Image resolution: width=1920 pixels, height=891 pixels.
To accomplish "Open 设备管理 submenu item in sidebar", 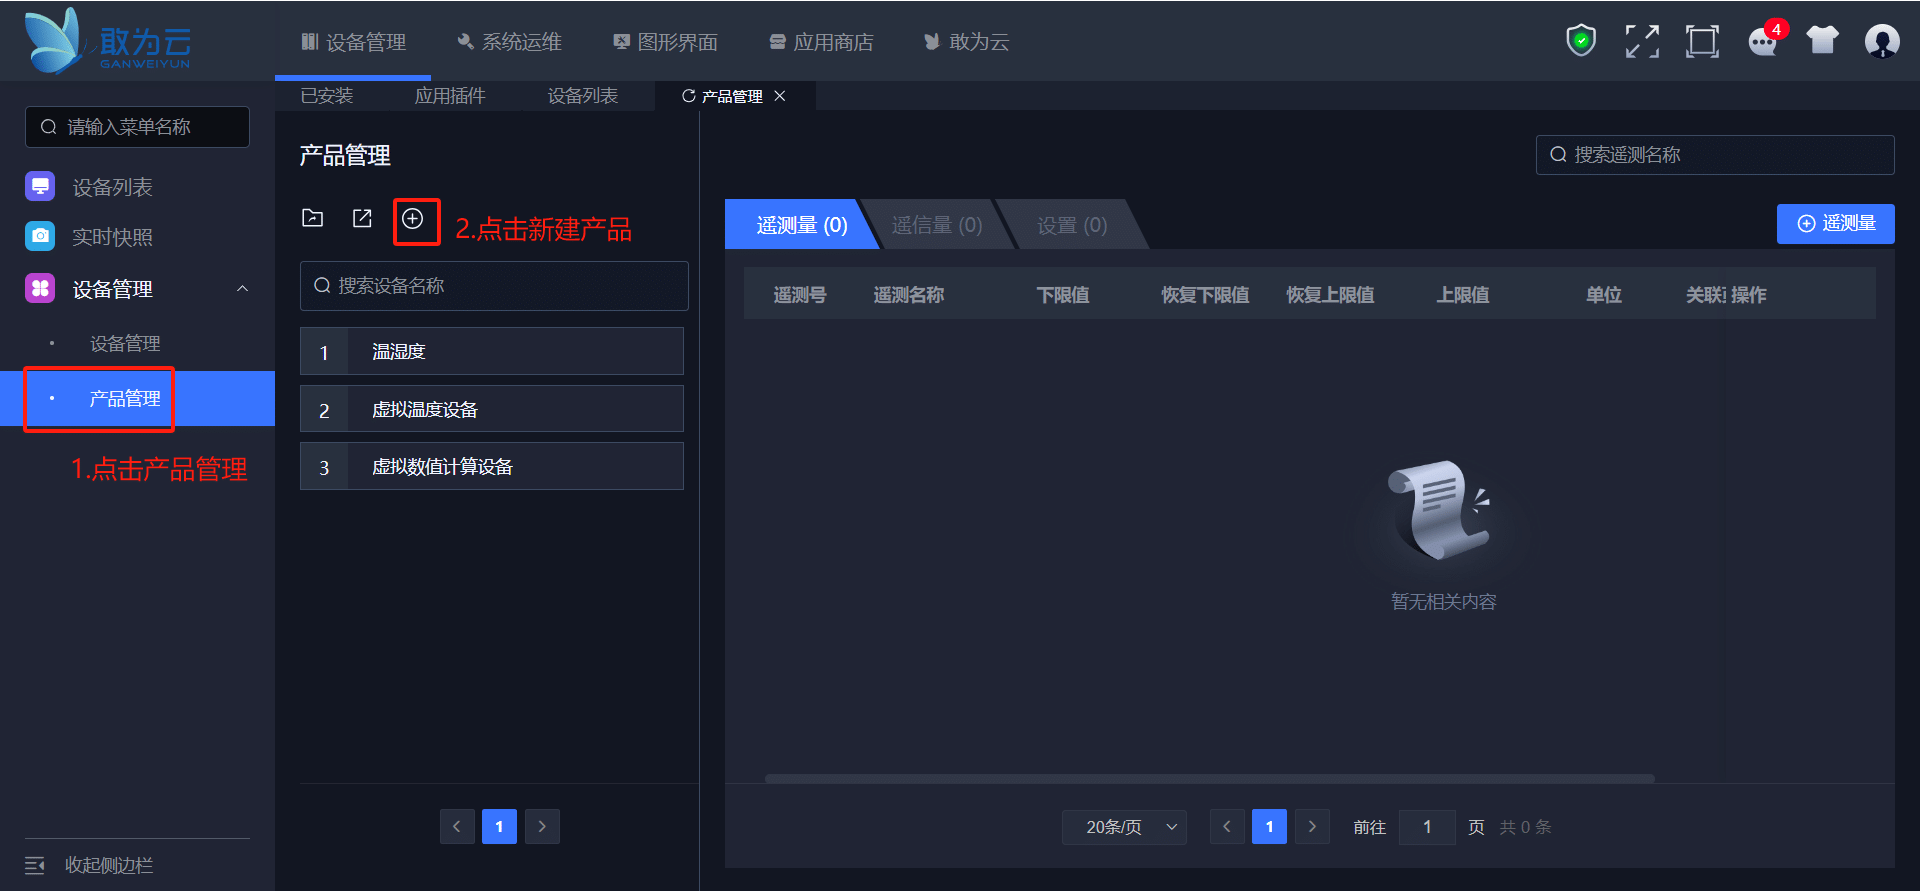I will 125,344.
